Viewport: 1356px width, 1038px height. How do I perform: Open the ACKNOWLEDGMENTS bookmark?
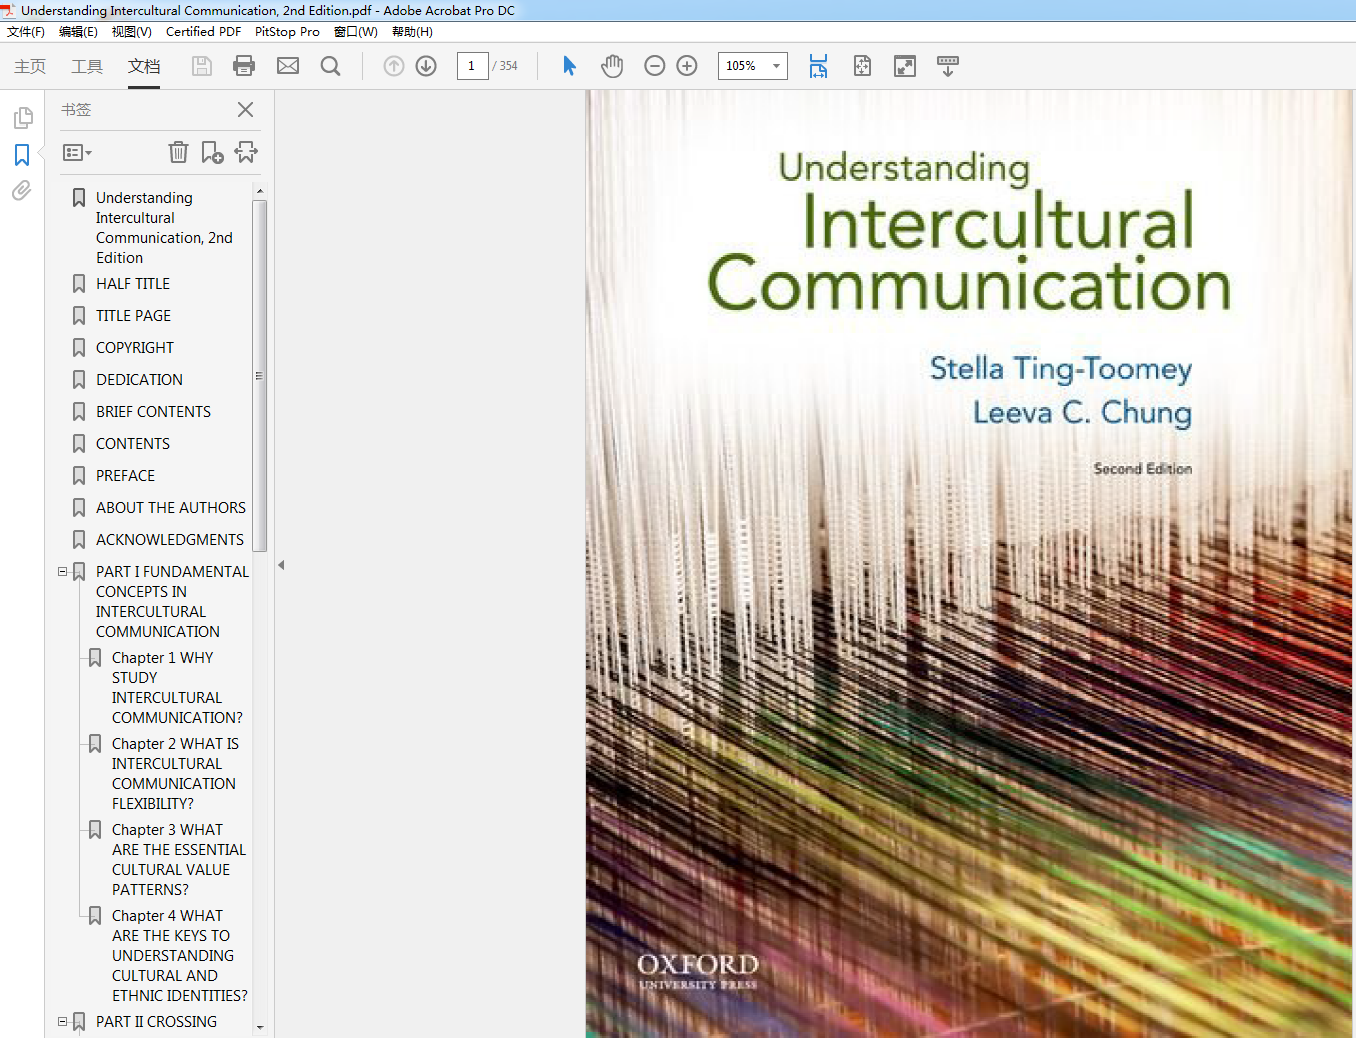pyautogui.click(x=170, y=540)
